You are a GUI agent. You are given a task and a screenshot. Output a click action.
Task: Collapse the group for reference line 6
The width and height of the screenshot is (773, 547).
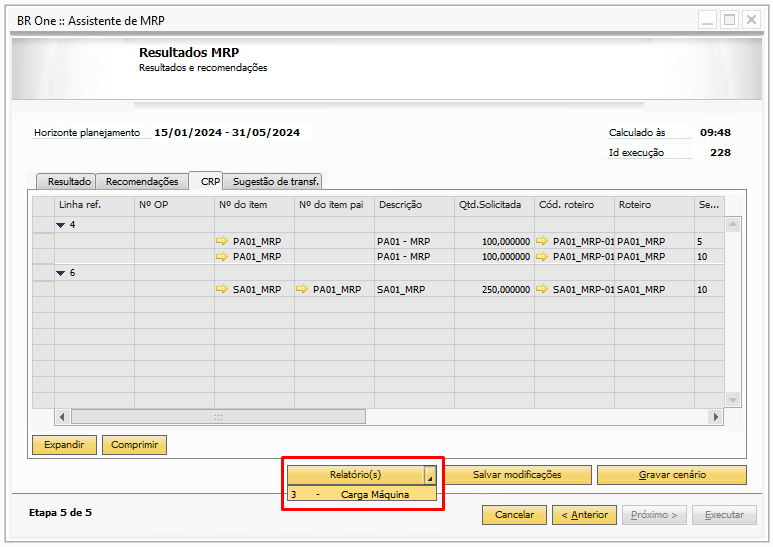point(61,273)
